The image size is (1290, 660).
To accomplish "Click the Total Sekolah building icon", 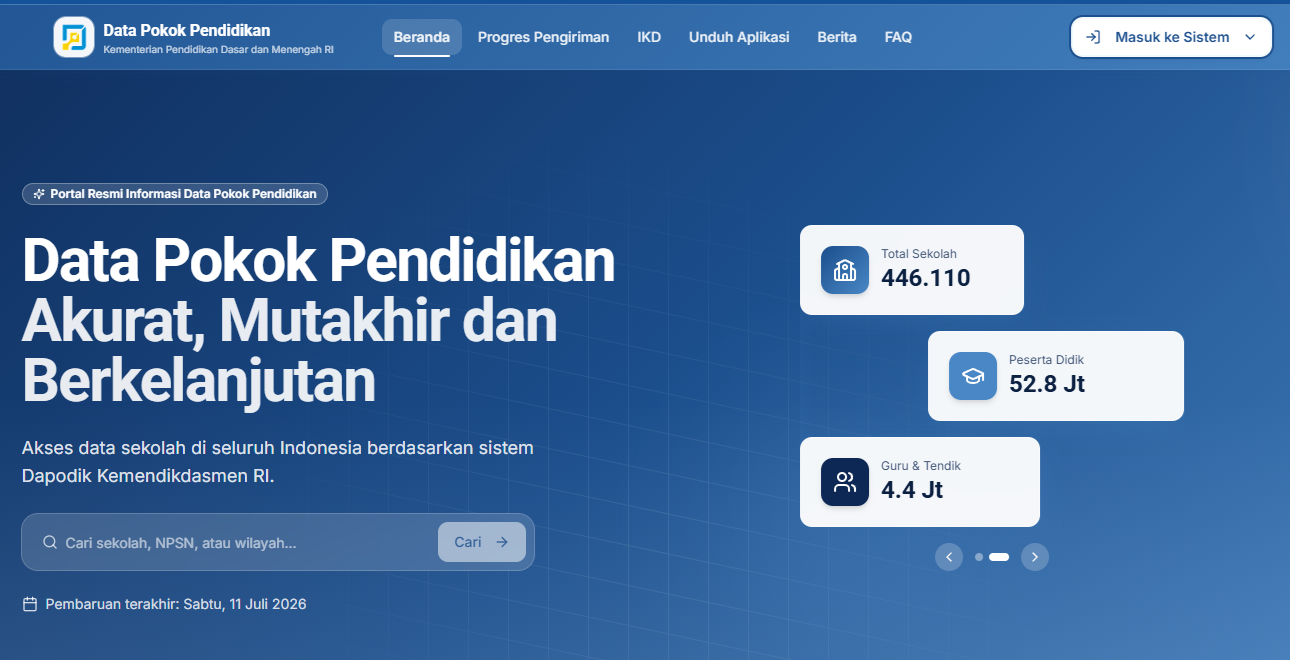I will pyautogui.click(x=845, y=270).
